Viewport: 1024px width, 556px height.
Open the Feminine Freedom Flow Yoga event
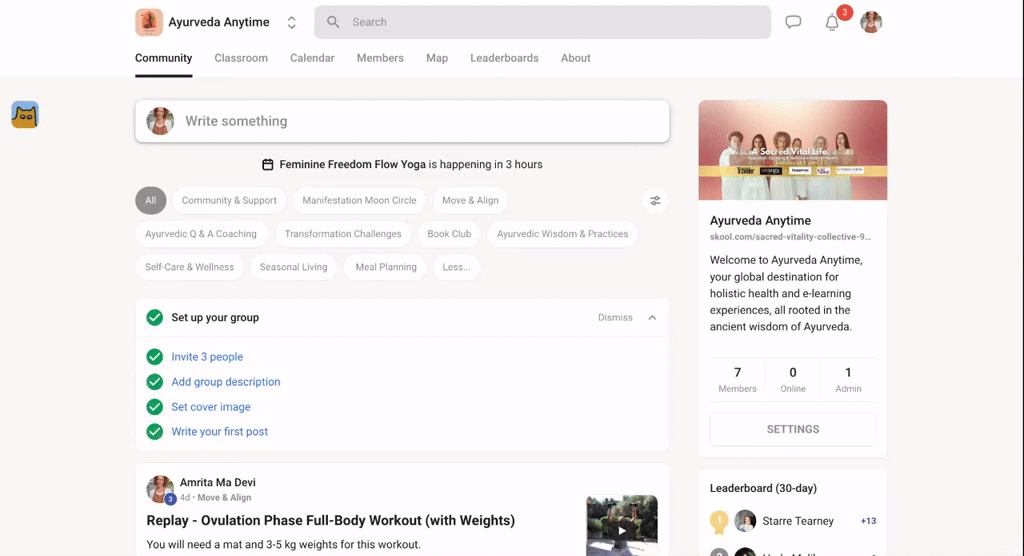point(353,165)
